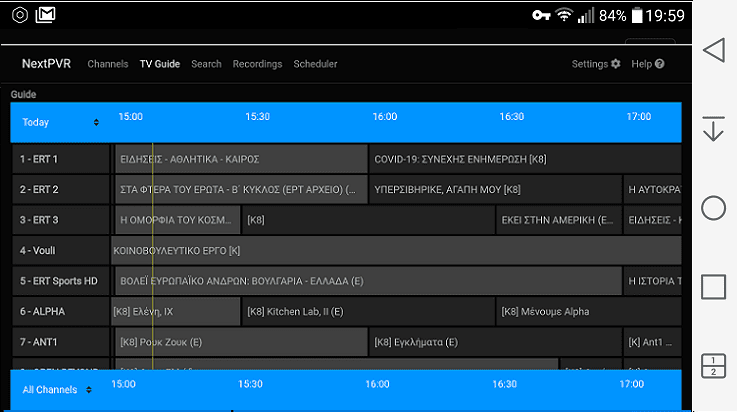Viewport: 738px width, 412px height.
Task: Open the ERT 3 [K8] program block
Action: point(369,220)
